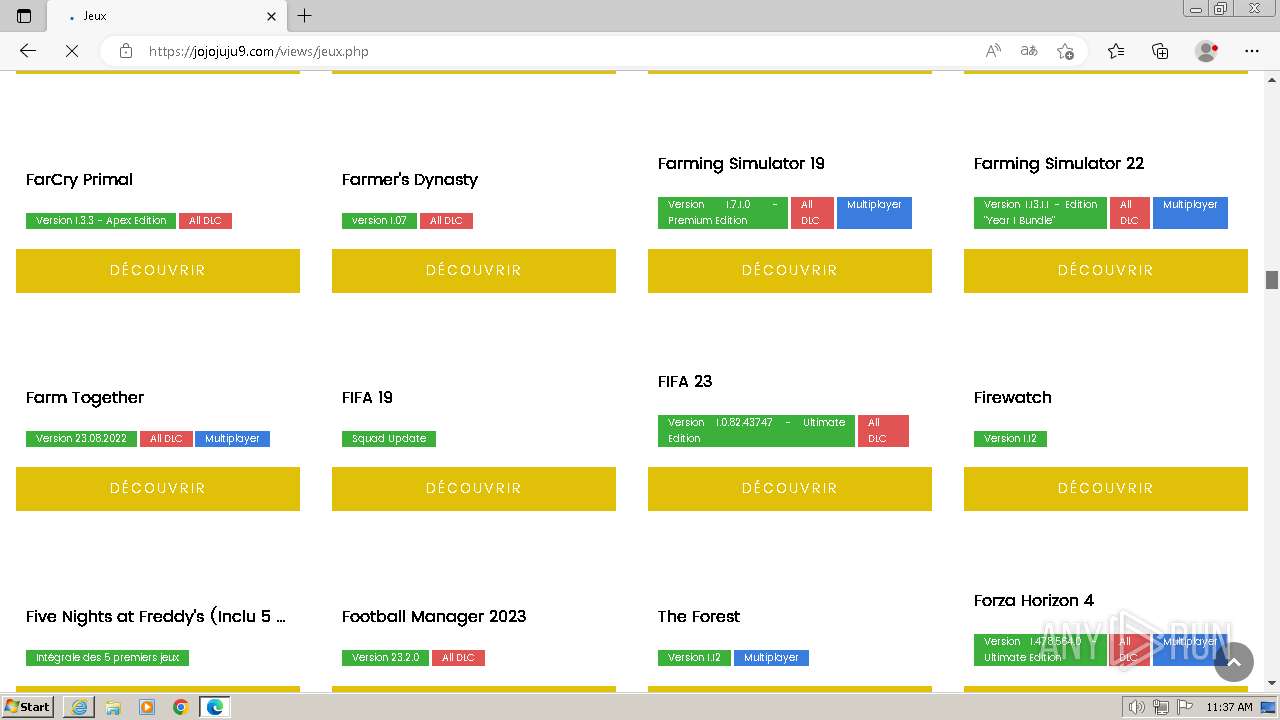Open the Action Center flag icon
The height and width of the screenshot is (720, 1280).
pyautogui.click(x=1185, y=707)
